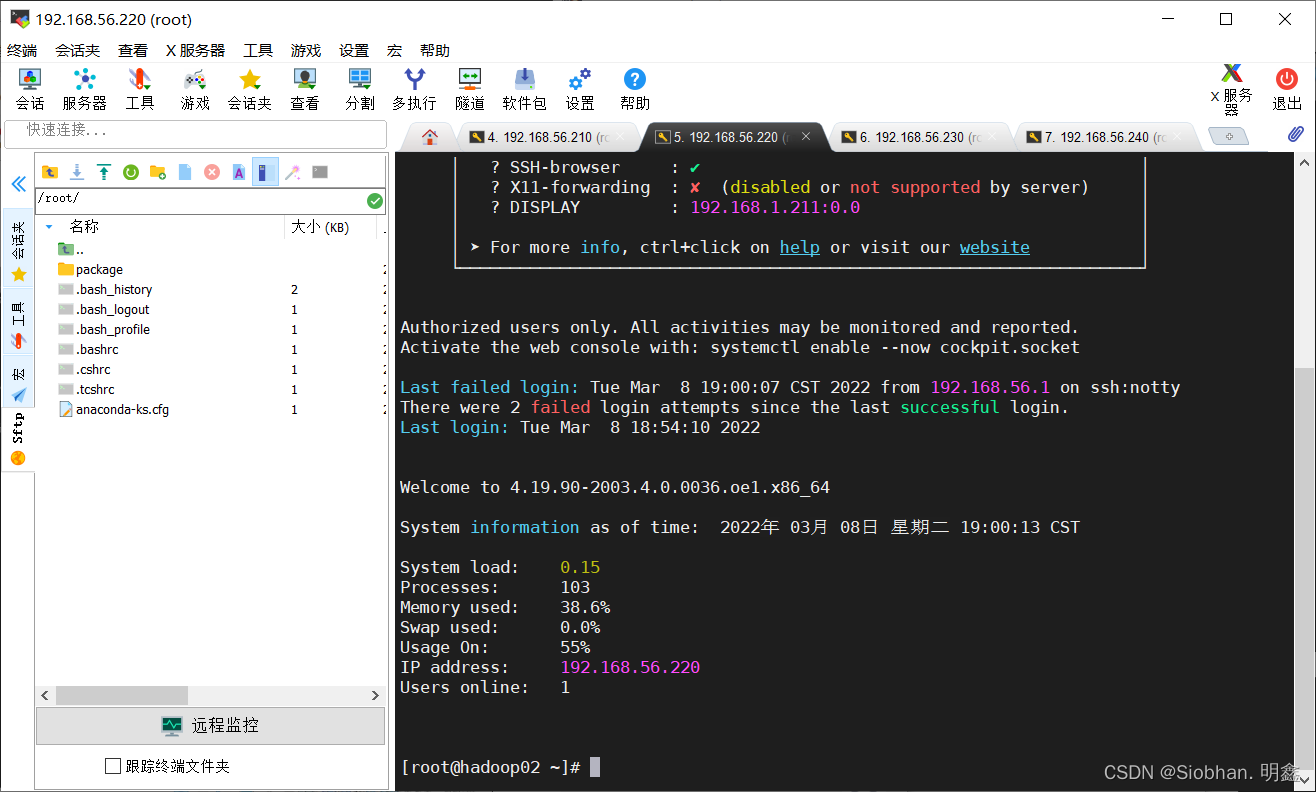The height and width of the screenshot is (792, 1316).
Task: Click the upload-to-server arrow icon
Action: click(x=103, y=172)
